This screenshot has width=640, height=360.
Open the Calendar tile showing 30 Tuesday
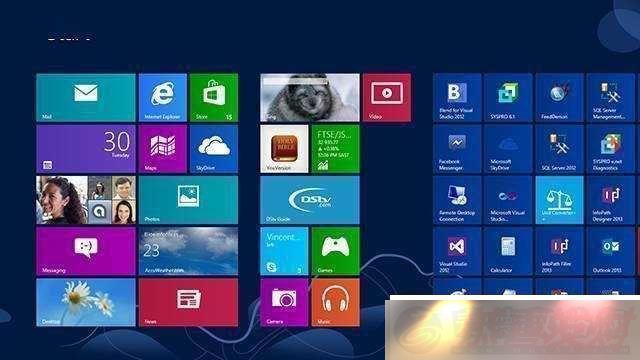pyautogui.click(x=86, y=149)
